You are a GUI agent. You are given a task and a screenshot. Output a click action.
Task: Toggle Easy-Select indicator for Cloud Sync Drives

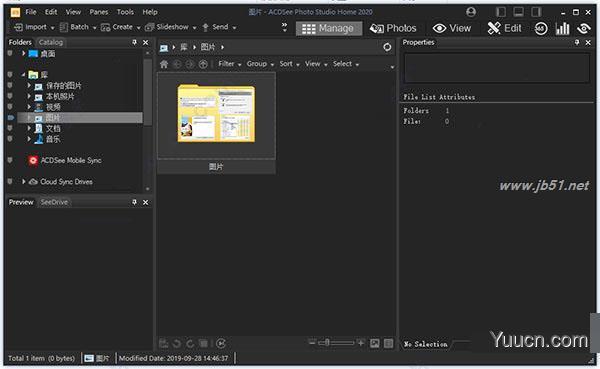10,181
